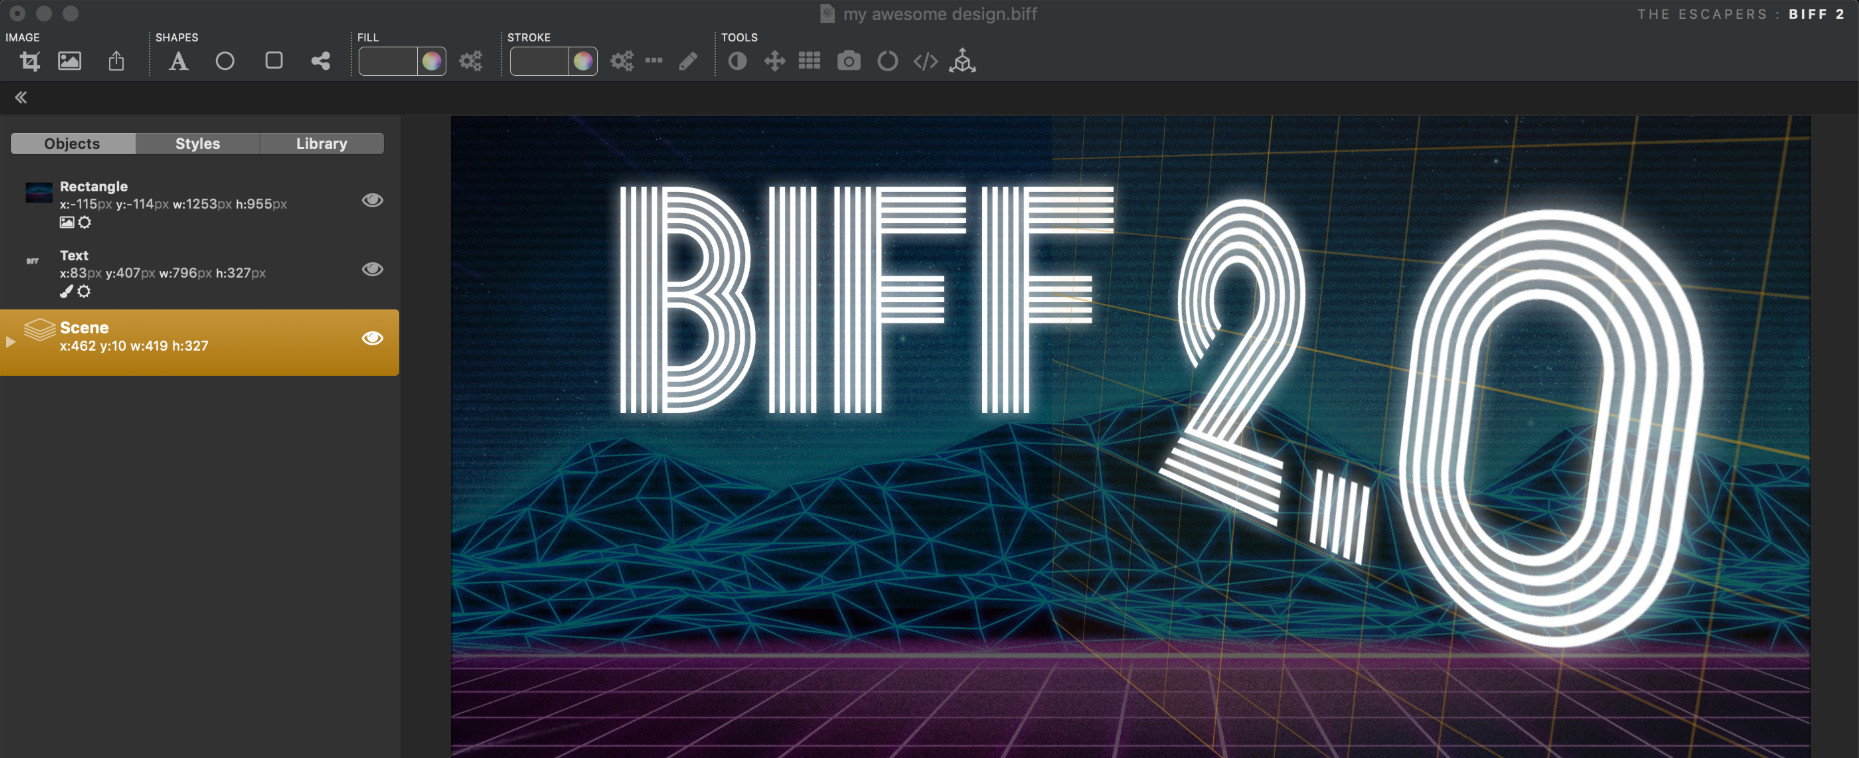Image resolution: width=1859 pixels, height=758 pixels.
Task: Hide the Rectangle object with eye icon
Action: 372,200
